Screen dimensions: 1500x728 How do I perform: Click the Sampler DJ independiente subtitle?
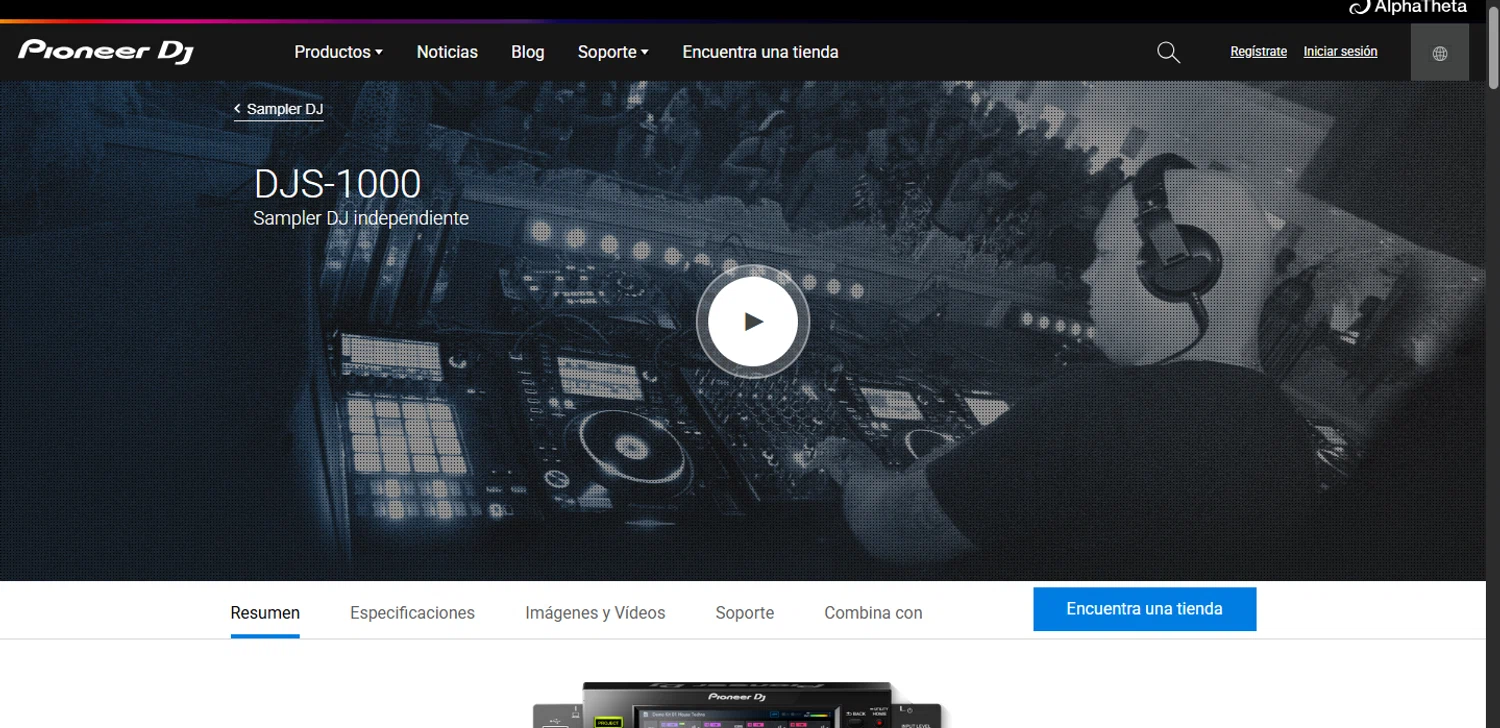361,218
